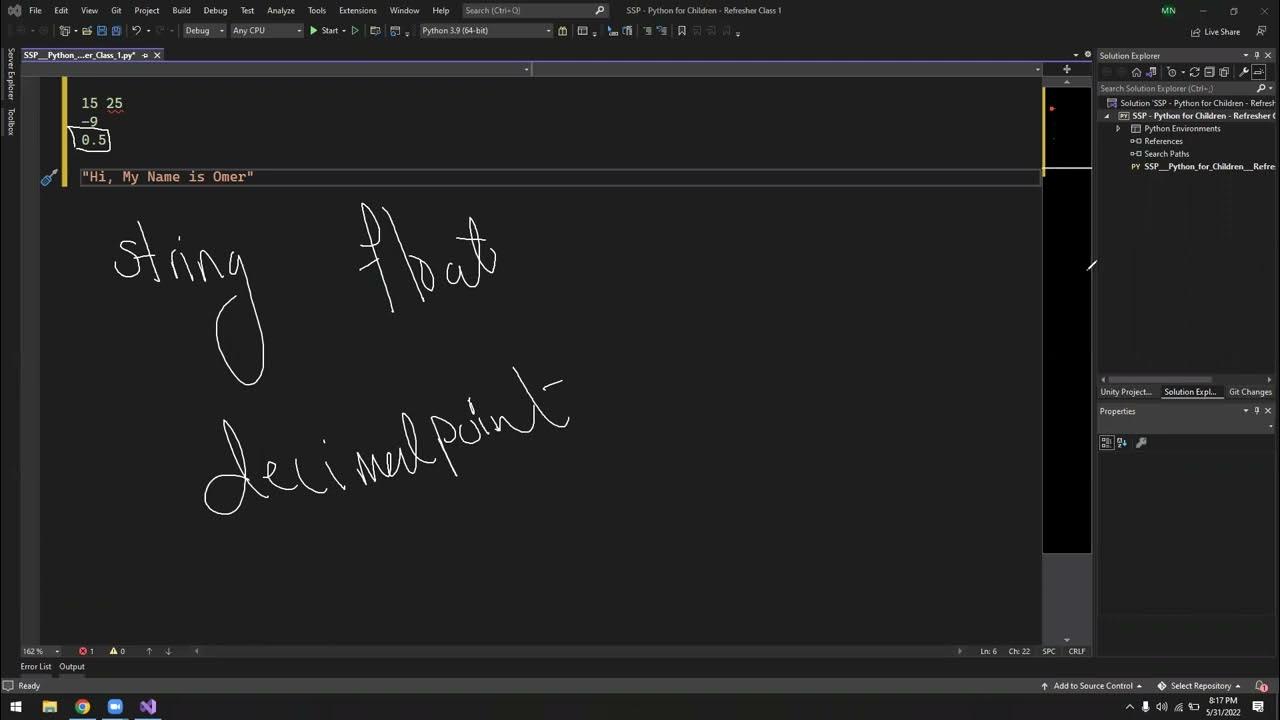This screenshot has height=720, width=1280.
Task: Click the notifications bell in status bar
Action: coord(1261,686)
